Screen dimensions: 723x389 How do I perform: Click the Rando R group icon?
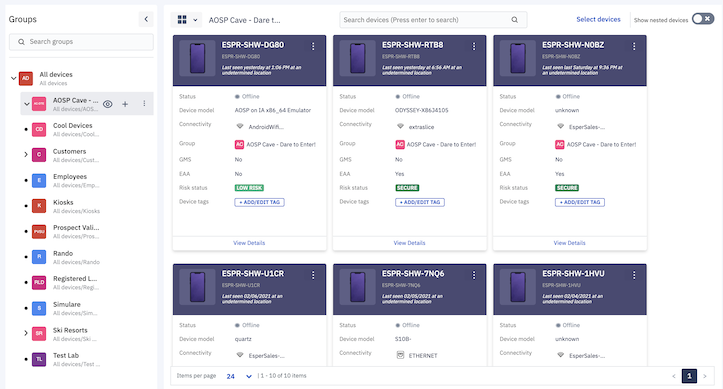point(39,257)
